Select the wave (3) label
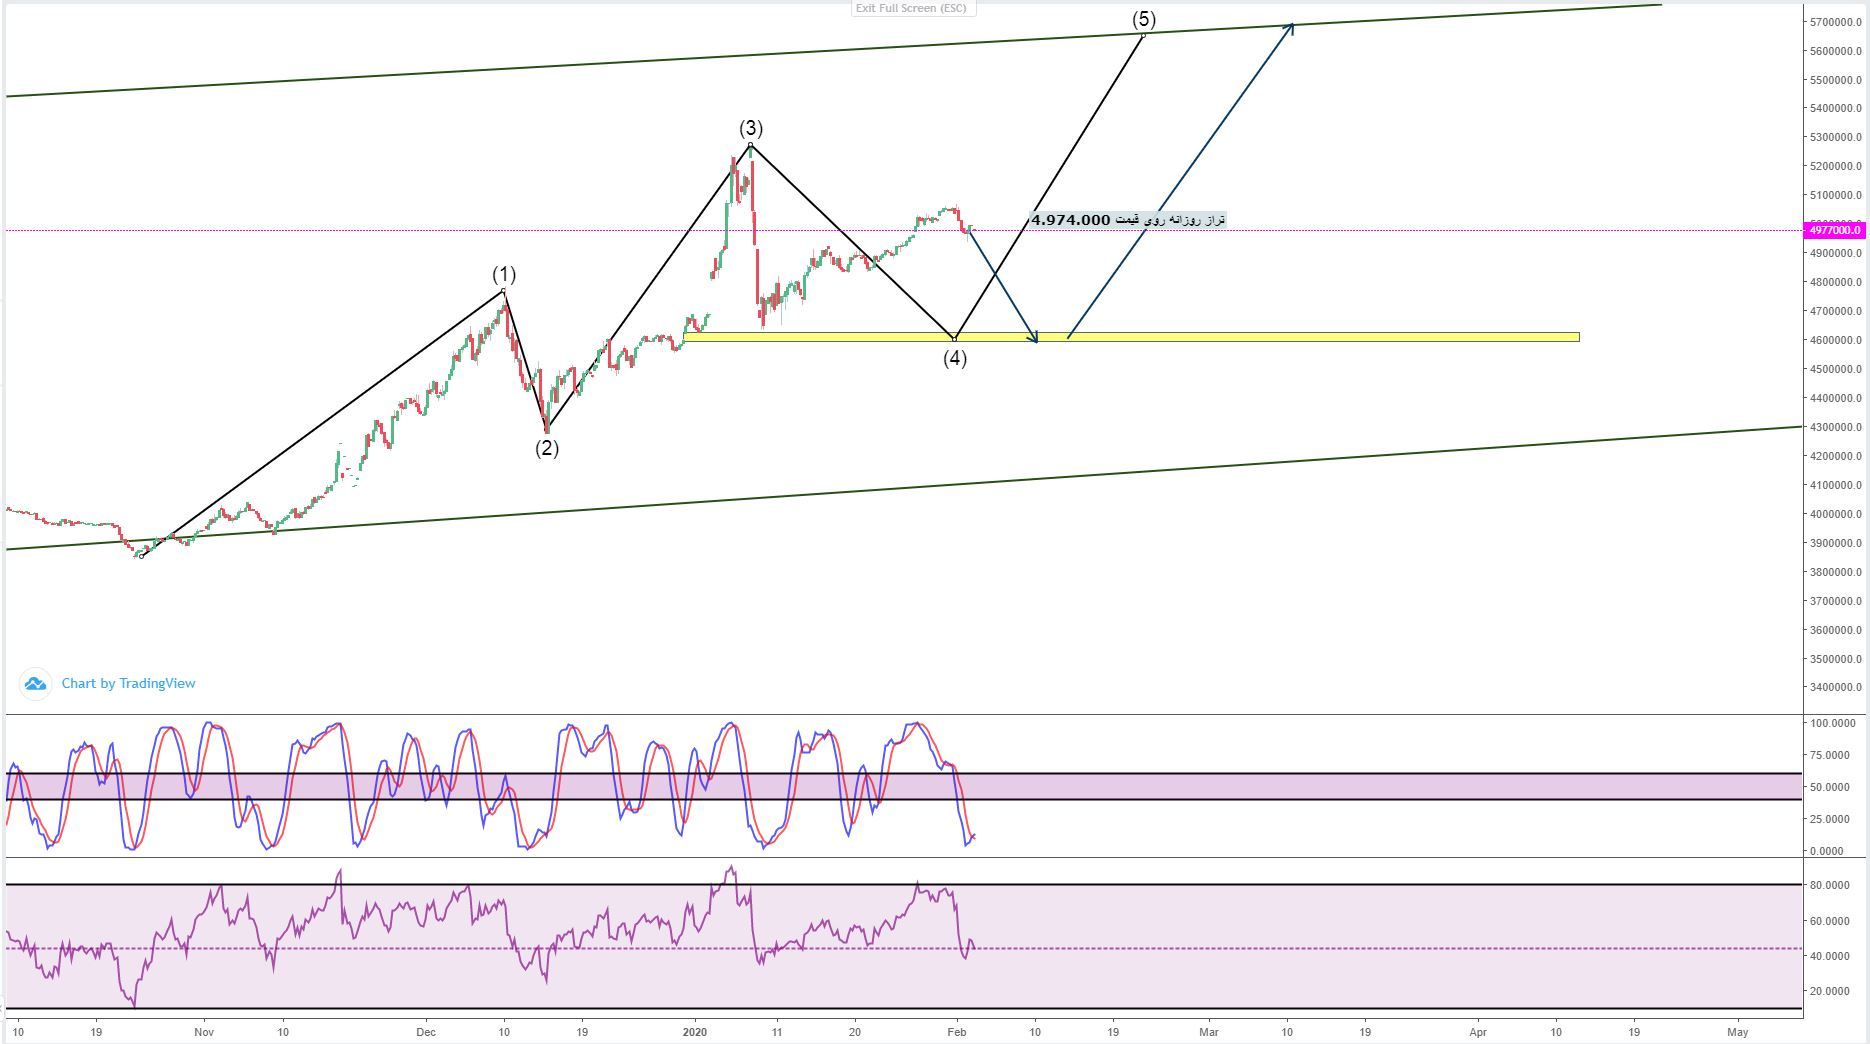The width and height of the screenshot is (1870, 1044). click(750, 128)
